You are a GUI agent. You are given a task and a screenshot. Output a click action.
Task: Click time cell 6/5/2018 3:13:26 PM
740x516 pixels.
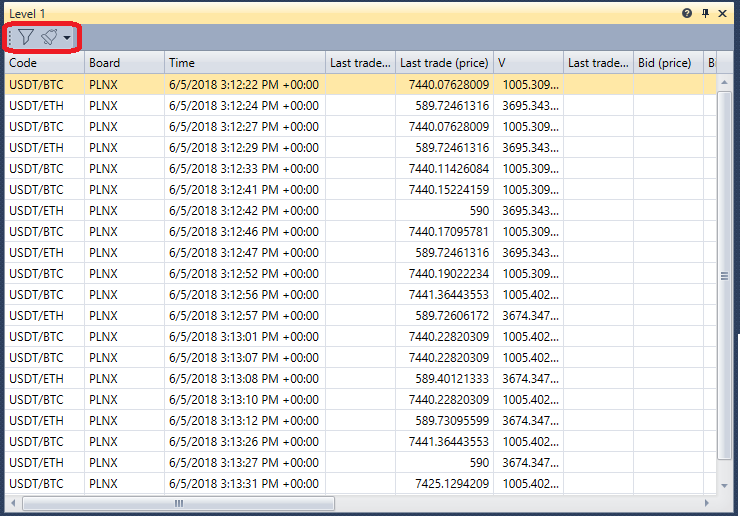244,442
